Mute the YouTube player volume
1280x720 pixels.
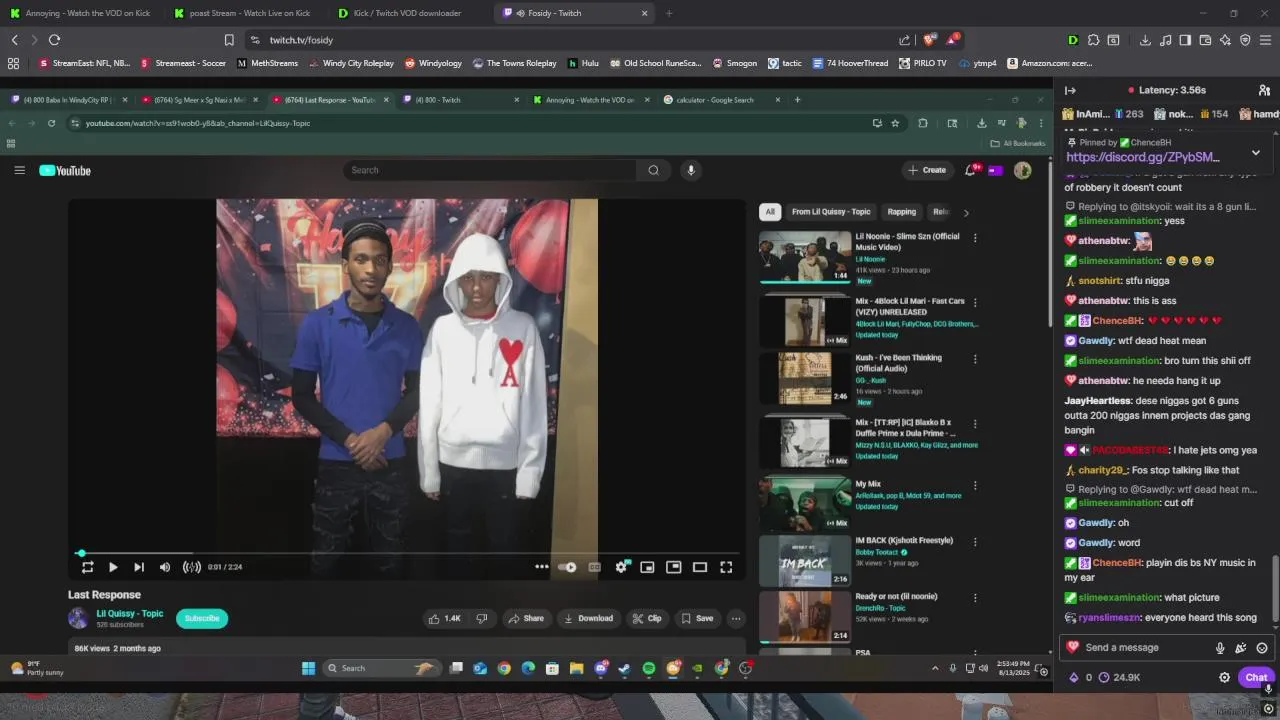point(165,567)
